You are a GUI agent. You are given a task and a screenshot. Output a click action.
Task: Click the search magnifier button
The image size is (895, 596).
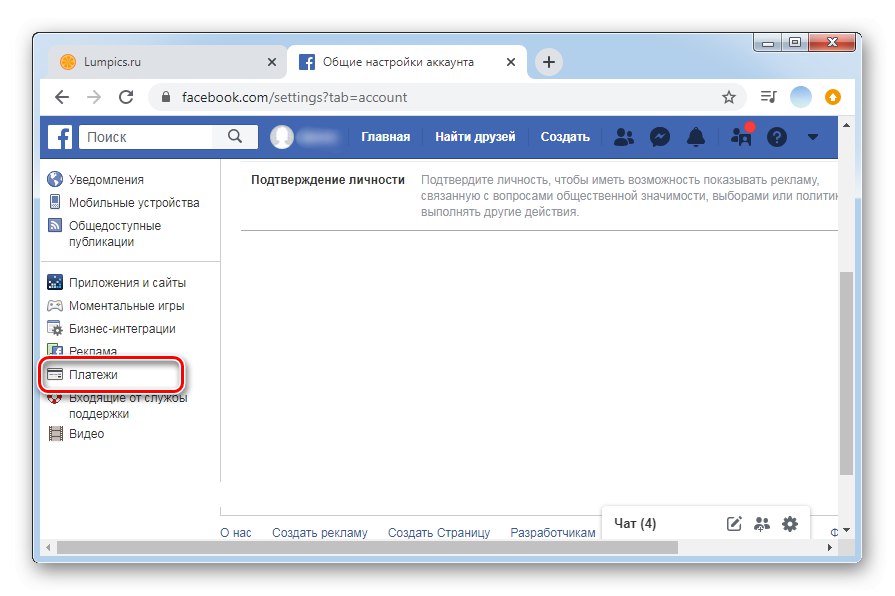pos(235,136)
